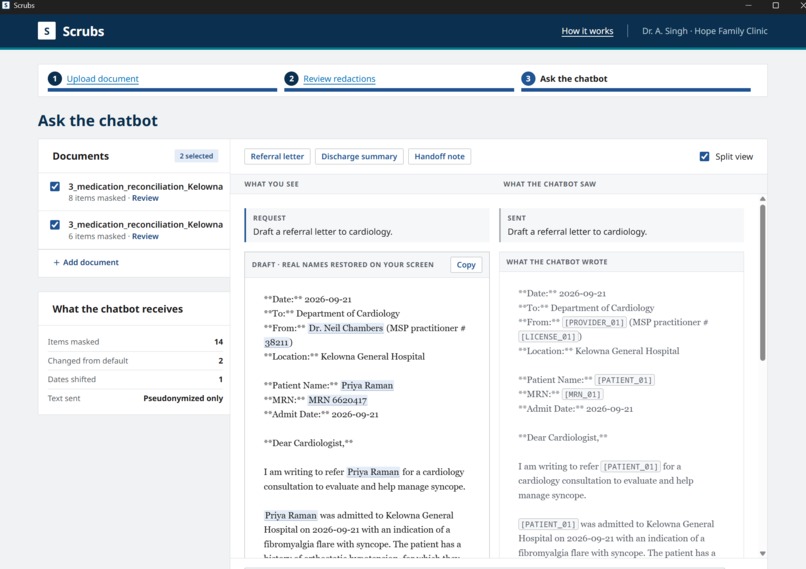Click the Items masked row value 14
806x569 pixels.
[218, 342]
